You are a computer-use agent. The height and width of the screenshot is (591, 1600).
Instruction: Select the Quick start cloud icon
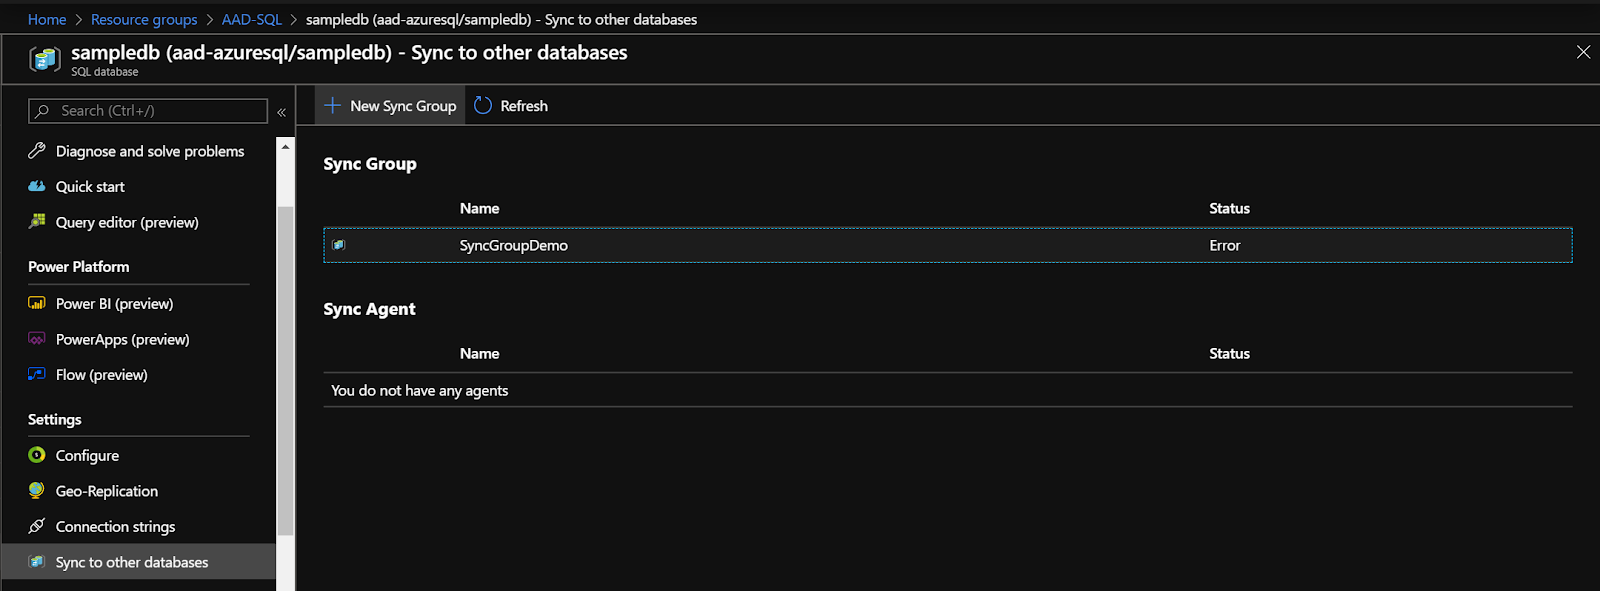(x=37, y=186)
